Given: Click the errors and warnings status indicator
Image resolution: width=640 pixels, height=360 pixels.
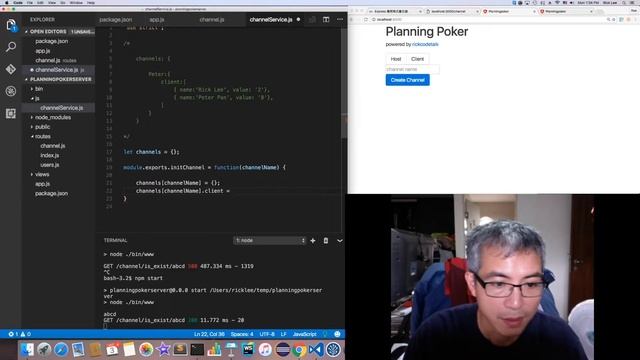Looking at the screenshot, I should pos(19,334).
